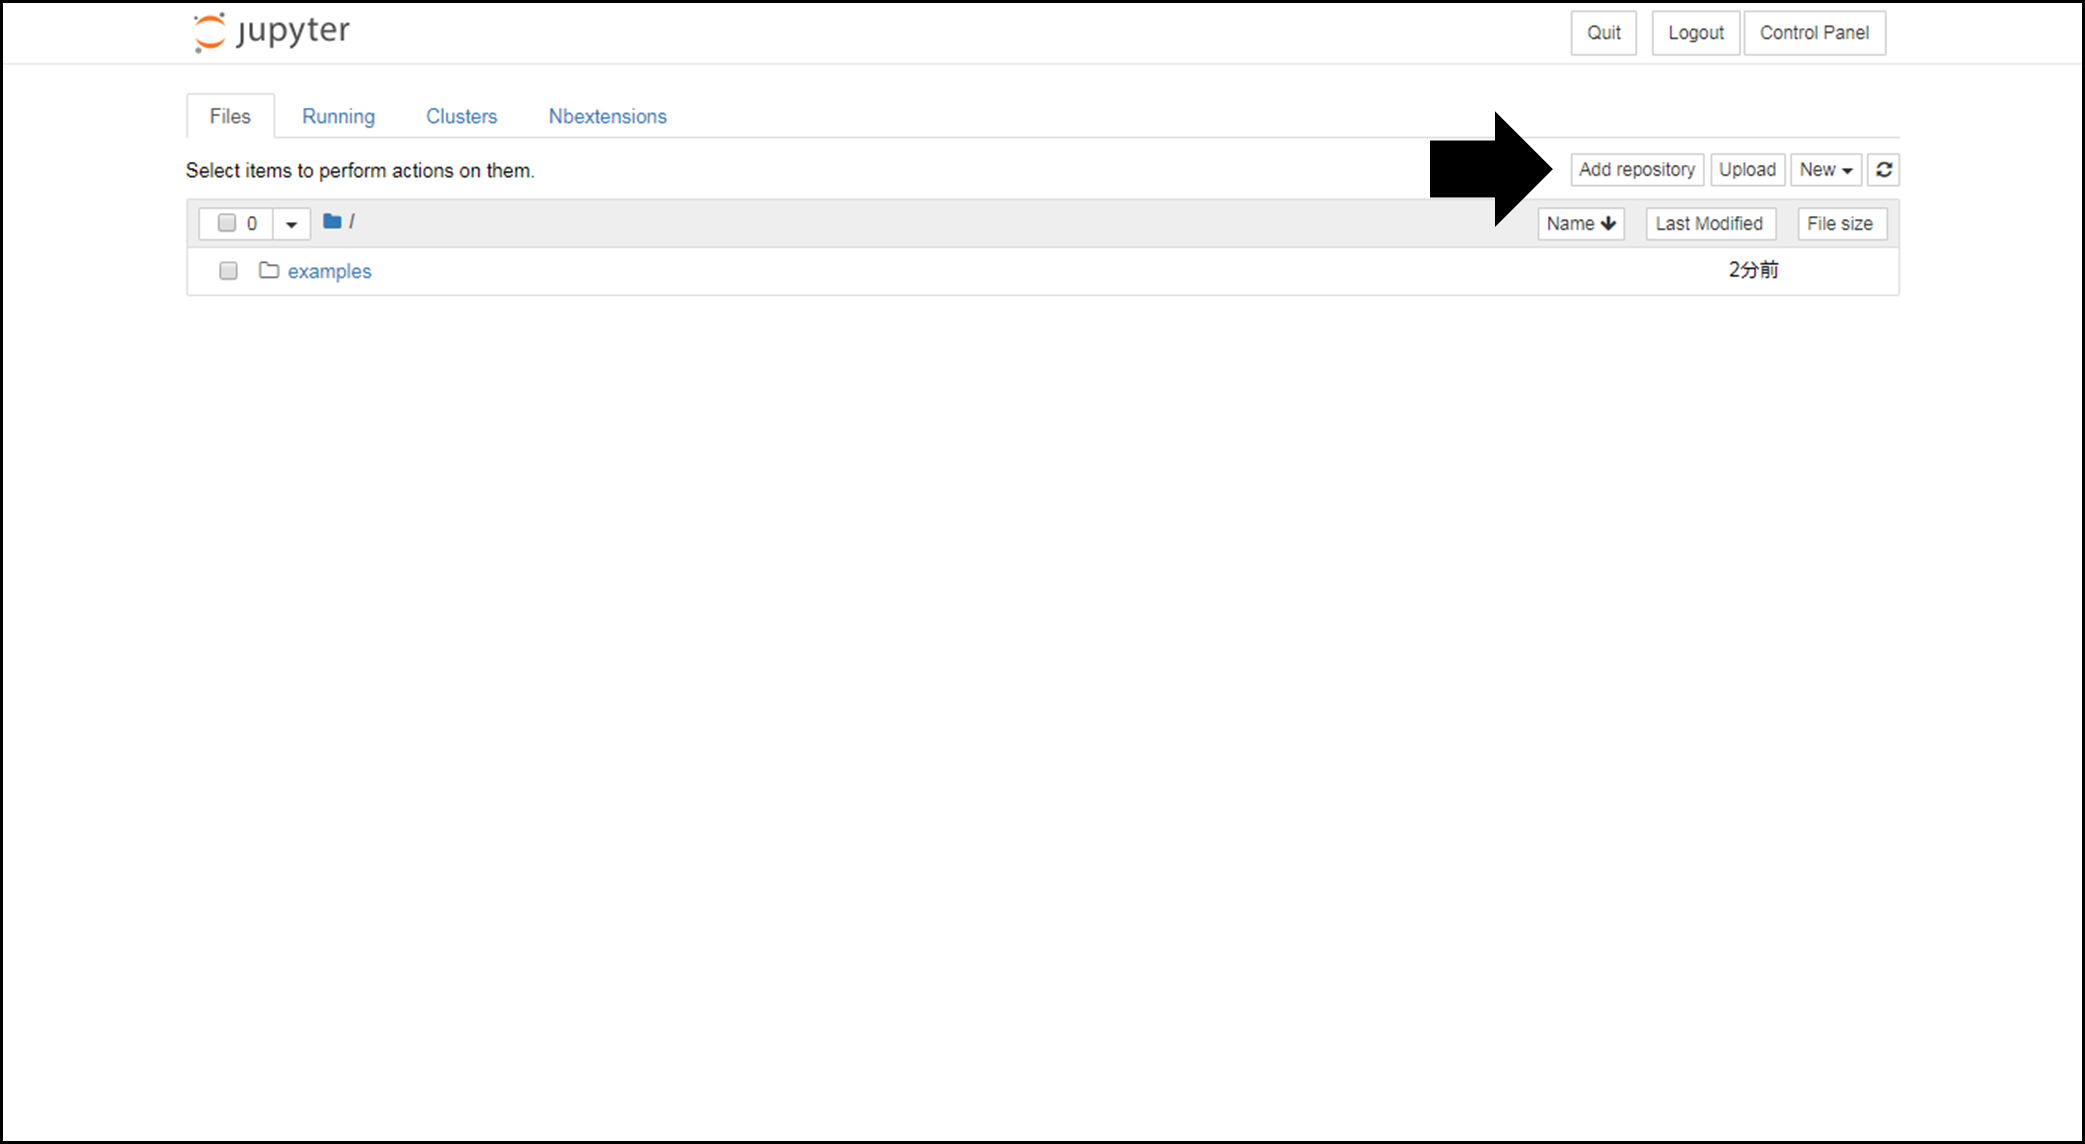The image size is (2085, 1144).
Task: Open the root folder breadcrumb icon
Action: [x=332, y=221]
